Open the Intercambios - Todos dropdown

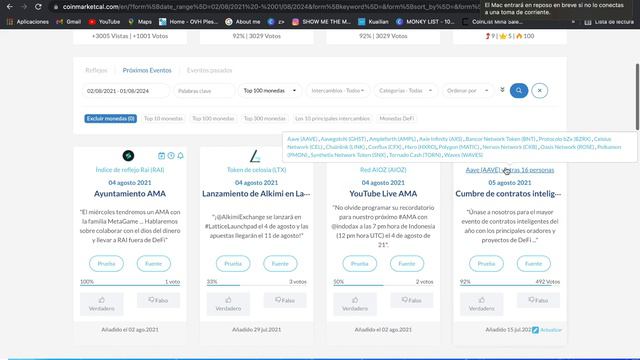pyautogui.click(x=338, y=91)
